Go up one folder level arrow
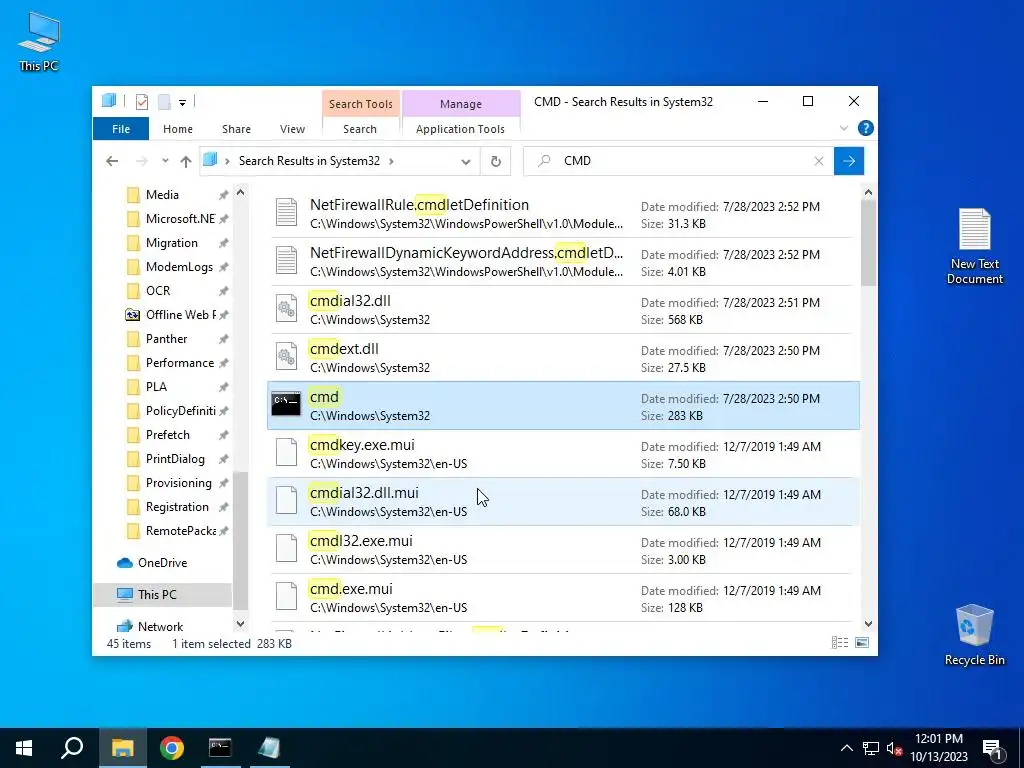Viewport: 1024px width, 768px height. [x=185, y=161]
